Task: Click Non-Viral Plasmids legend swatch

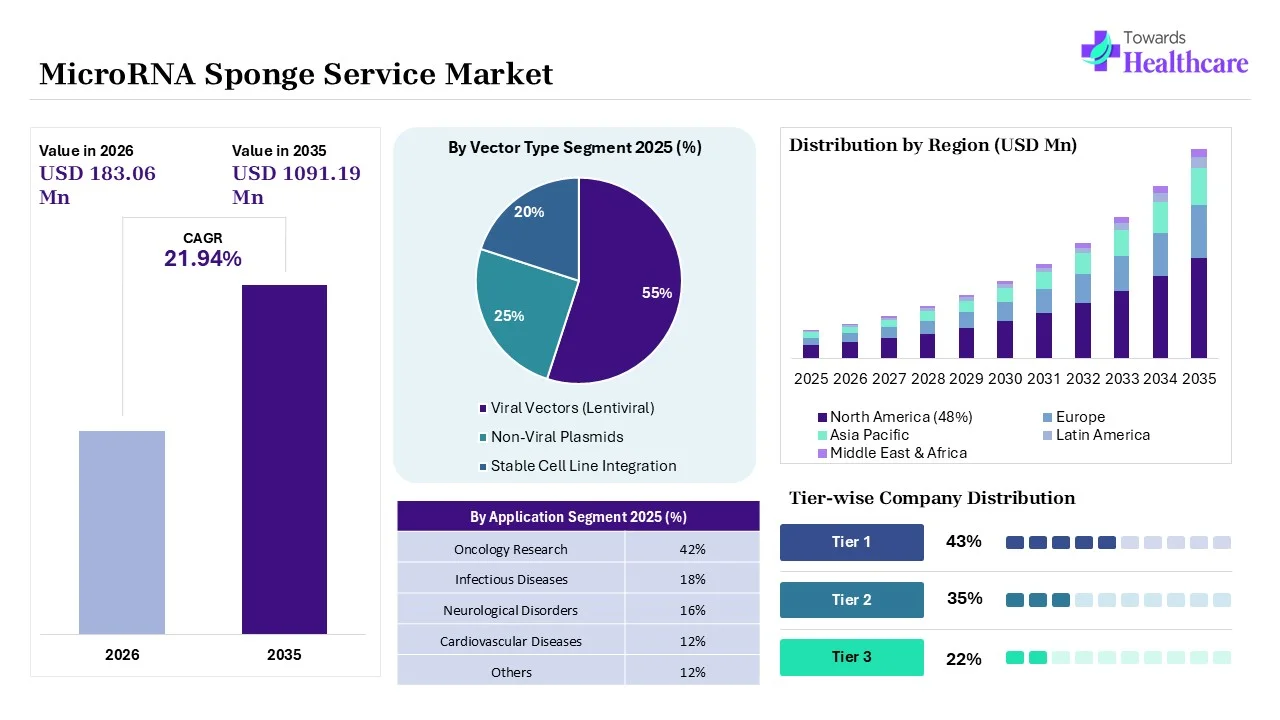Action: click(x=483, y=437)
